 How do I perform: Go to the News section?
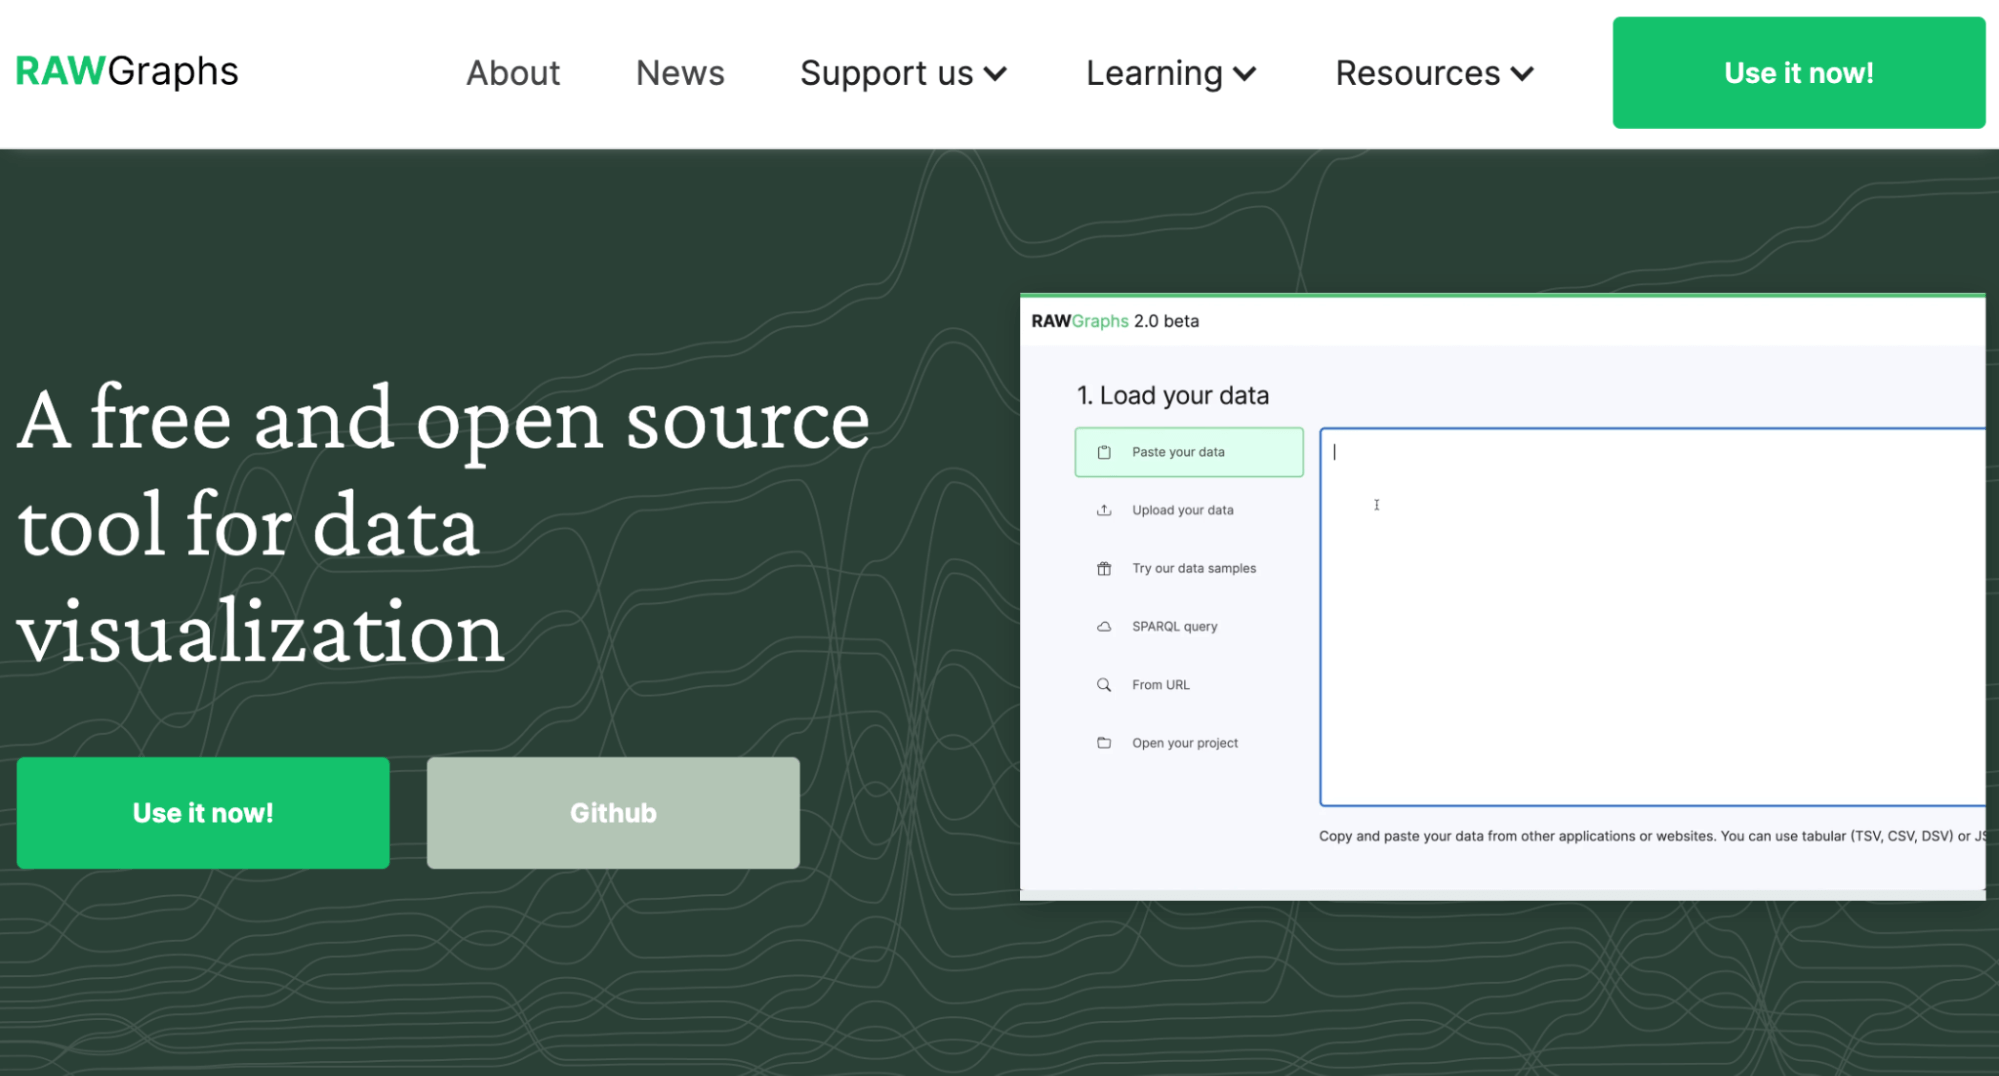(x=680, y=73)
